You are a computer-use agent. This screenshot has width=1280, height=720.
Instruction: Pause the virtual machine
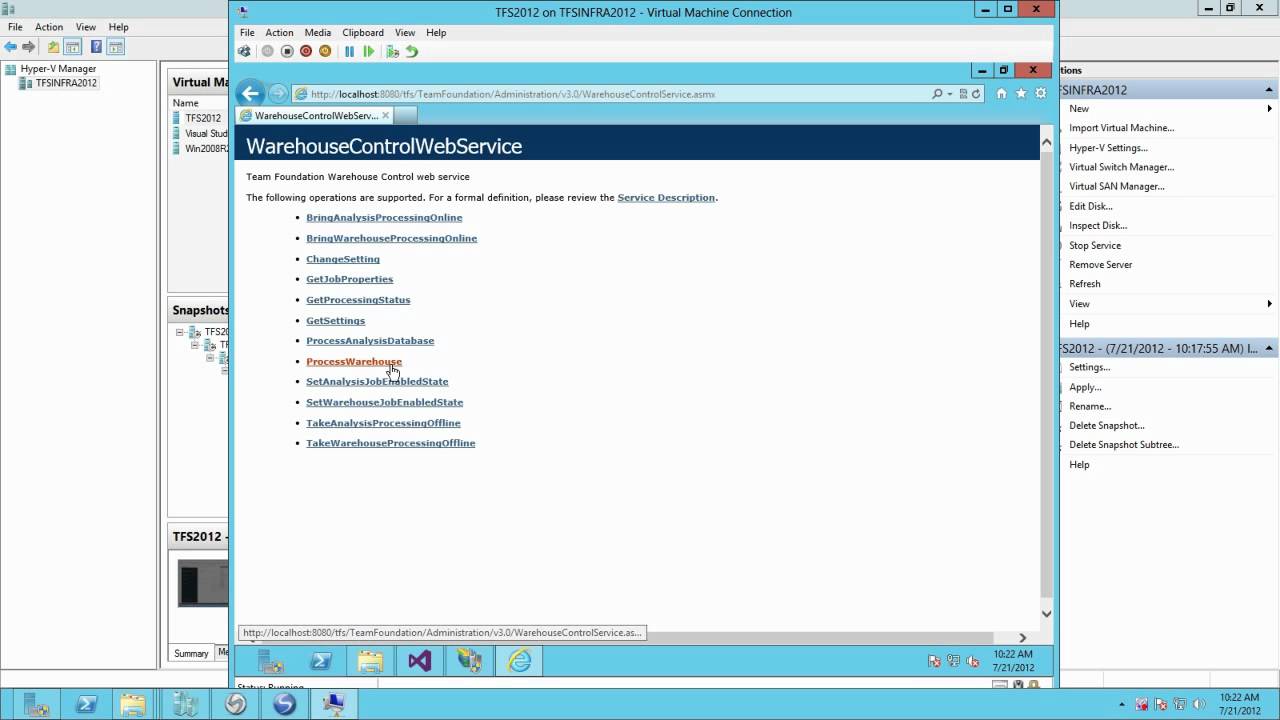pyautogui.click(x=349, y=51)
